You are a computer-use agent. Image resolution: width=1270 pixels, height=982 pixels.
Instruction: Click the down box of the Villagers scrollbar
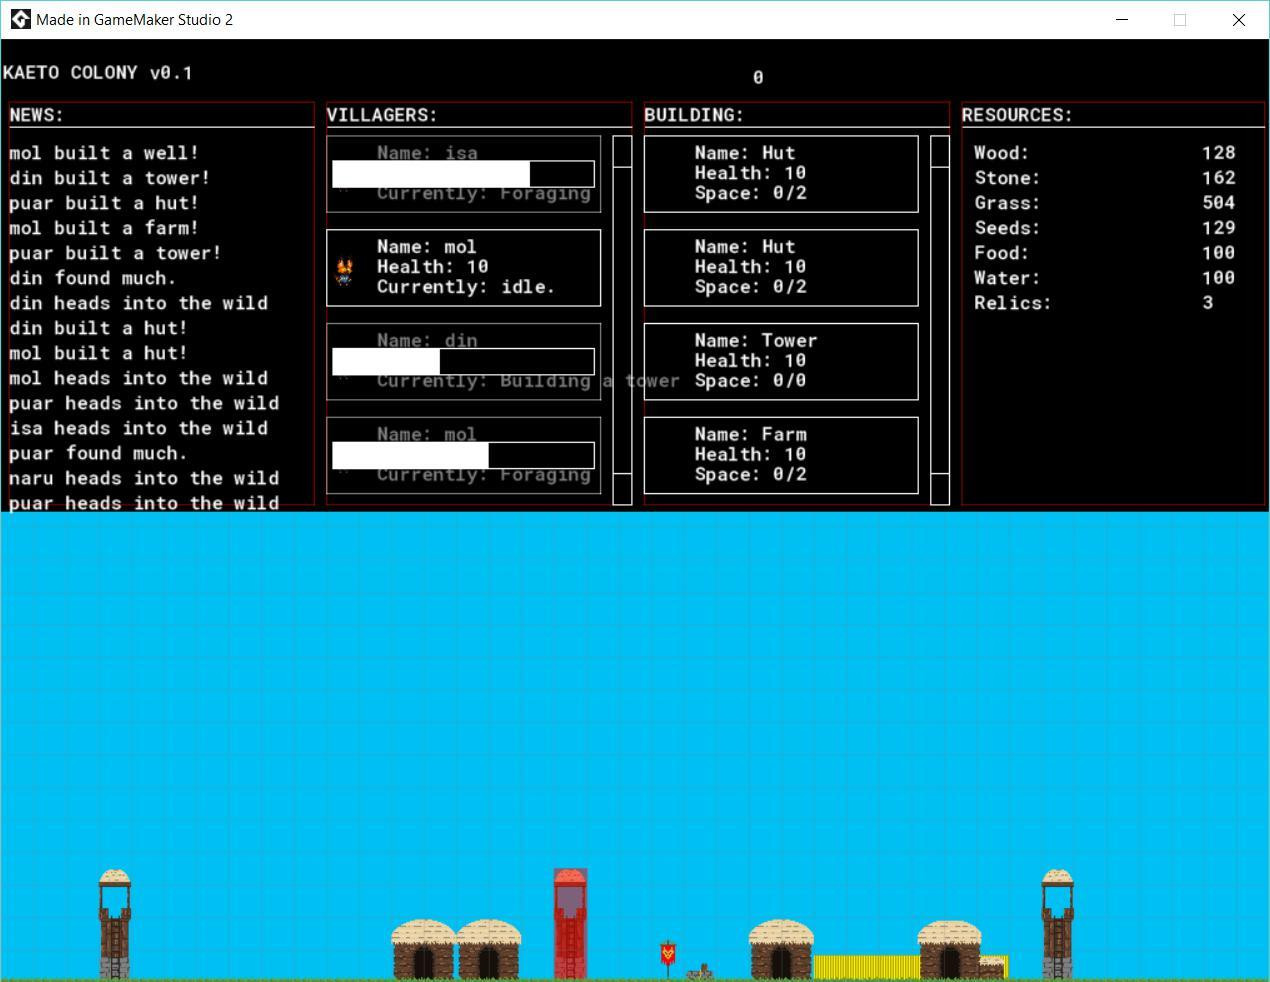pos(622,489)
